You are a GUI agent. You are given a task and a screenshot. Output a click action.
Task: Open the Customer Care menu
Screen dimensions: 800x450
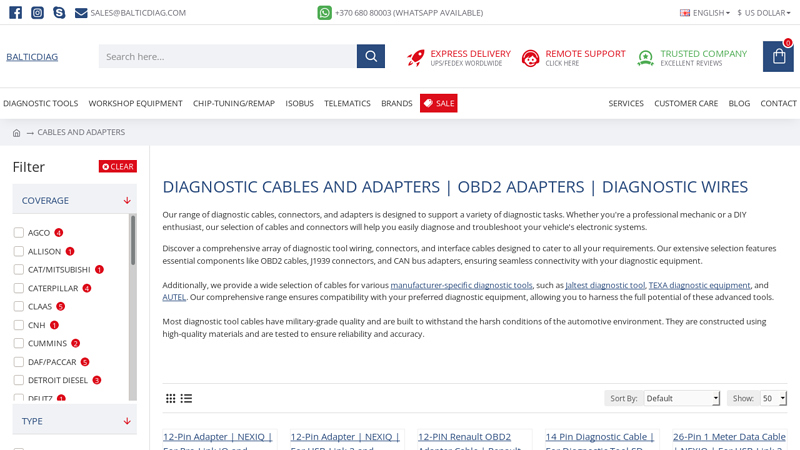(686, 103)
